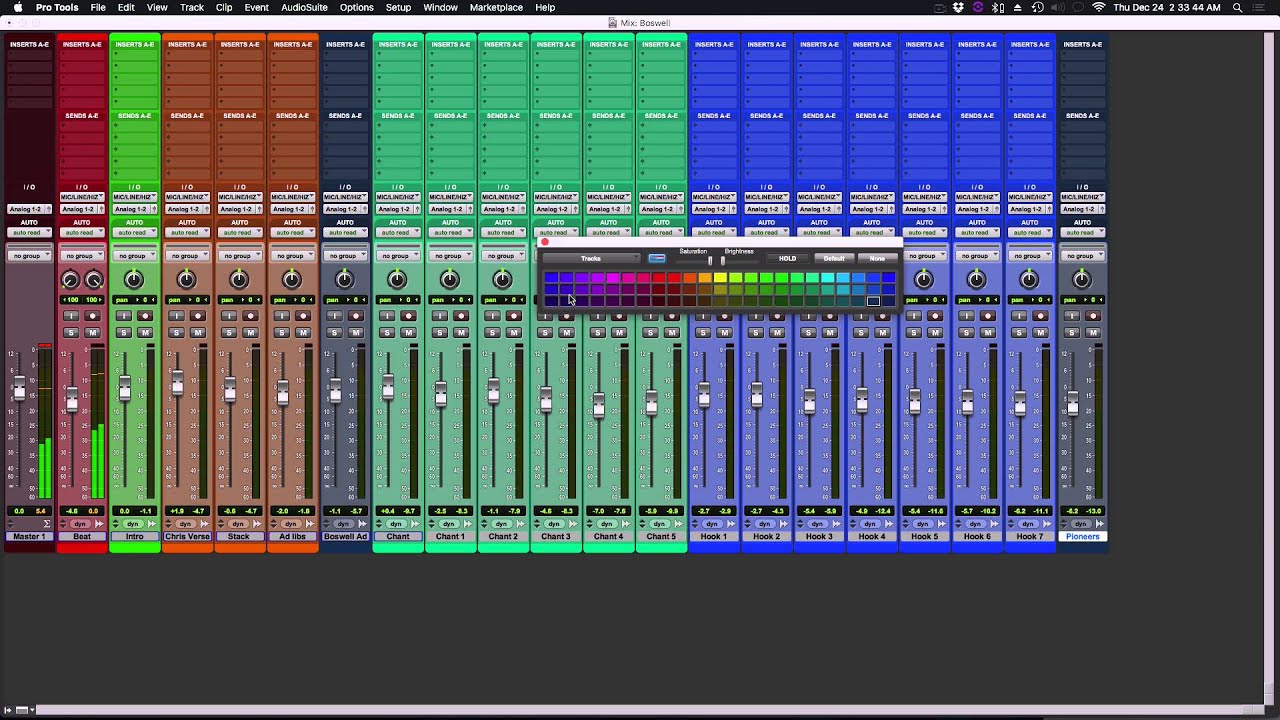The image size is (1280, 720).
Task: Open the Track menu
Action: (192, 7)
